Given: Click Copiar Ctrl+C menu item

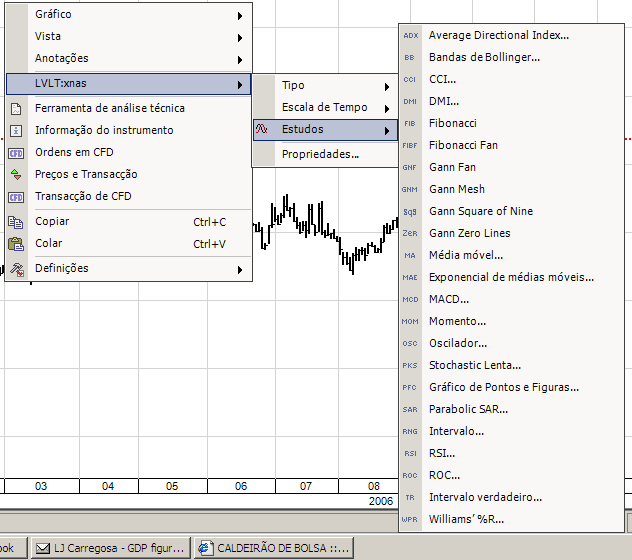Looking at the screenshot, I should (129, 222).
